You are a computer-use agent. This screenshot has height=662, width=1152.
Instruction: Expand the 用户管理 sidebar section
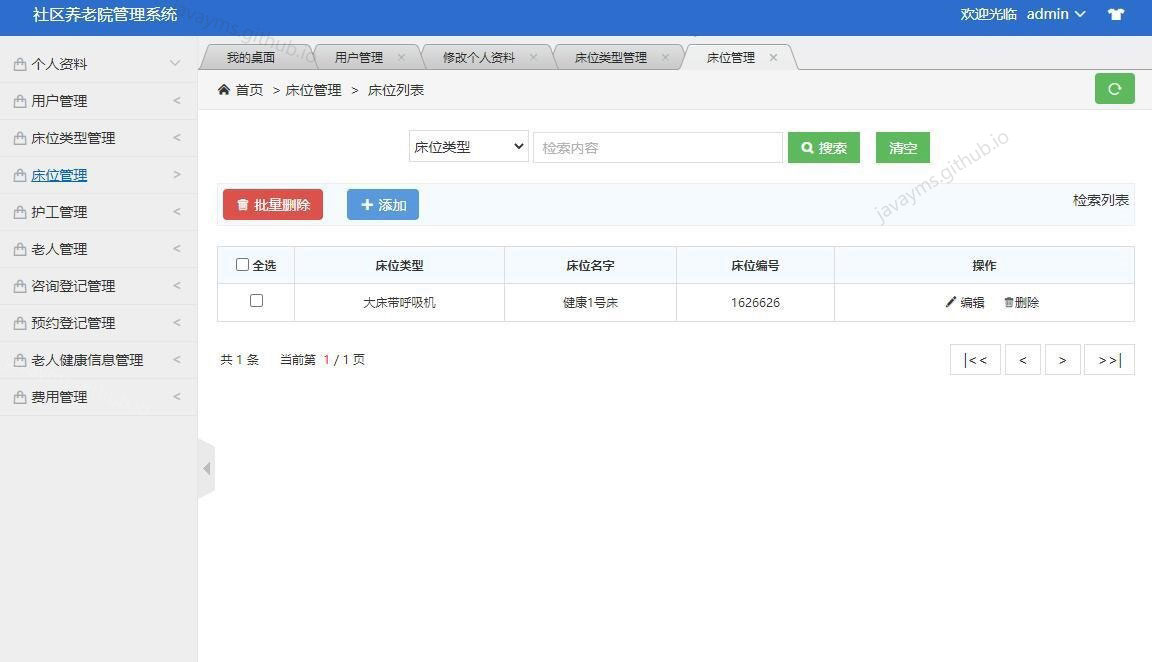pos(60,100)
